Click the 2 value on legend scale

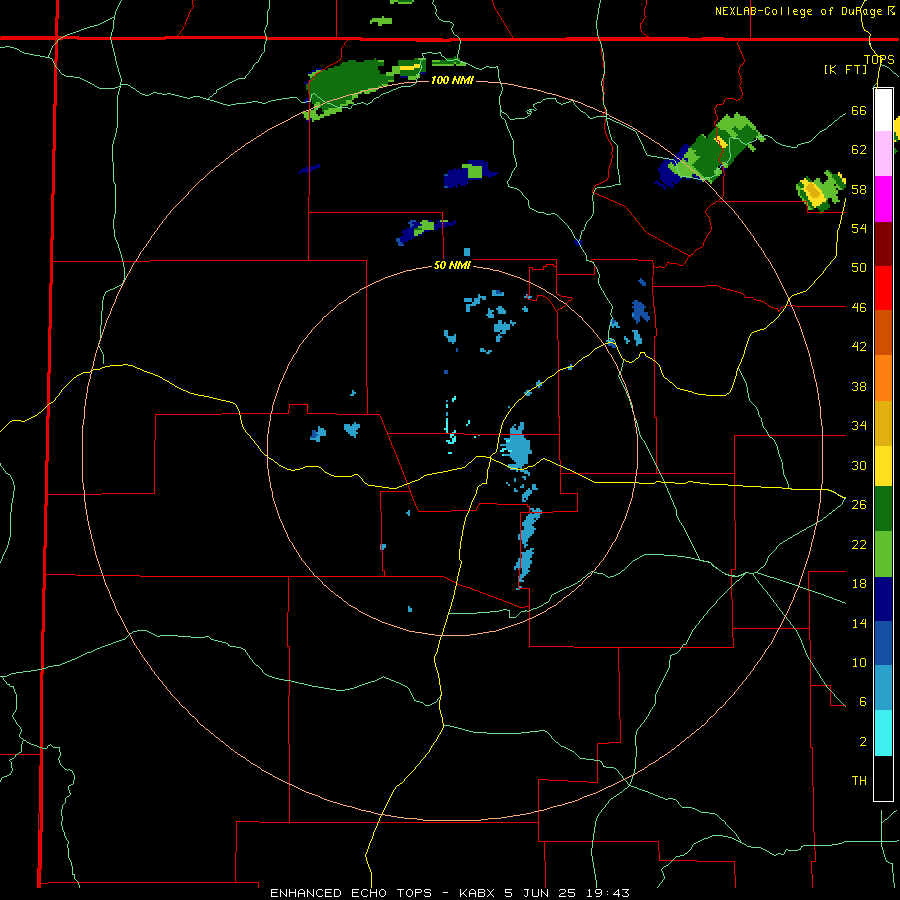(x=862, y=742)
